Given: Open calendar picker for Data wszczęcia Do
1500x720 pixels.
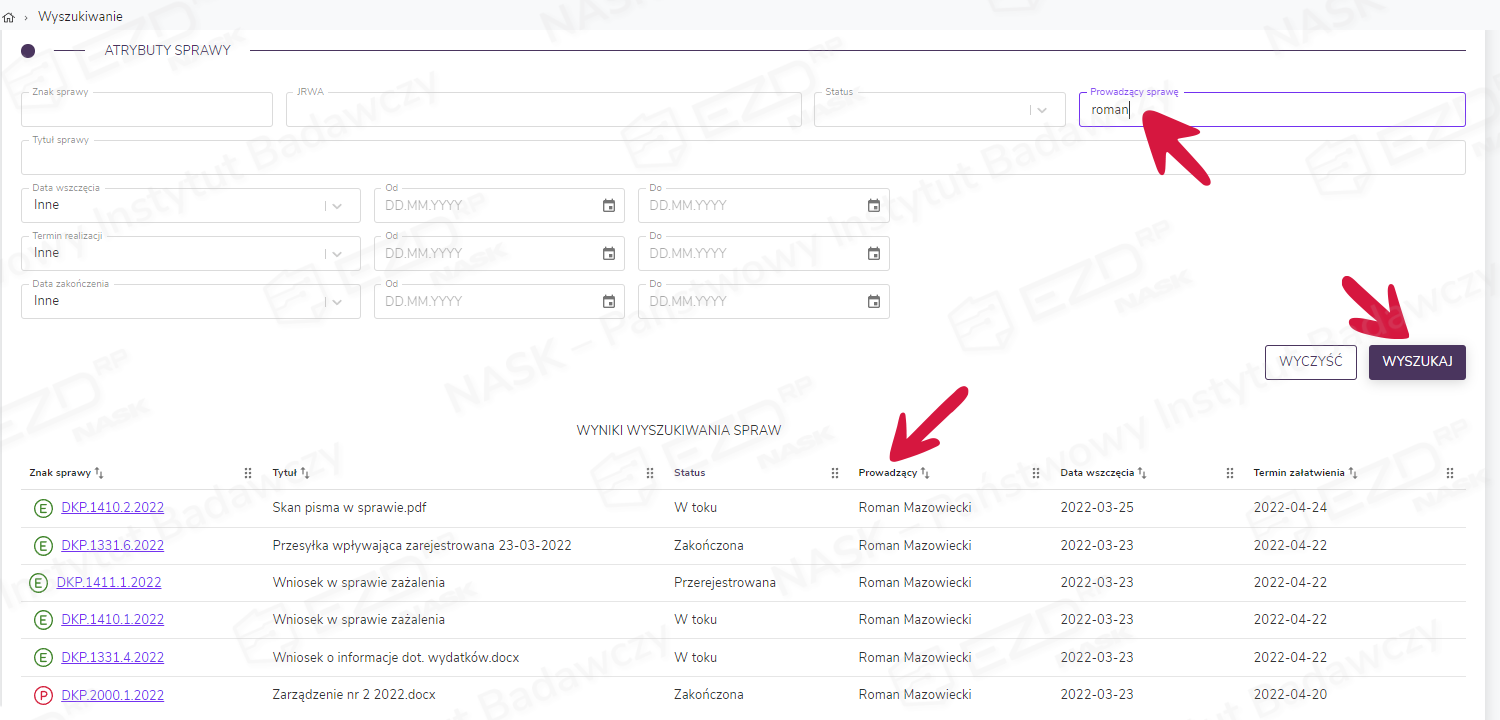Looking at the screenshot, I should (873, 206).
